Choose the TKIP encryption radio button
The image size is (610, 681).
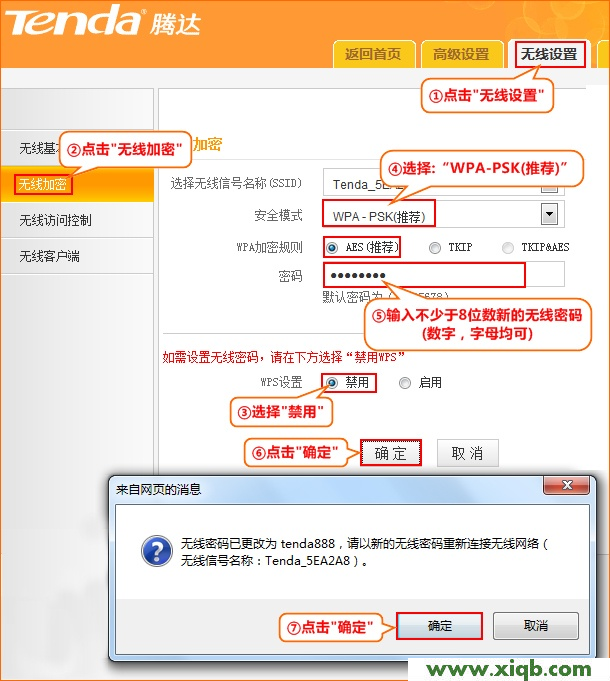click(435, 247)
